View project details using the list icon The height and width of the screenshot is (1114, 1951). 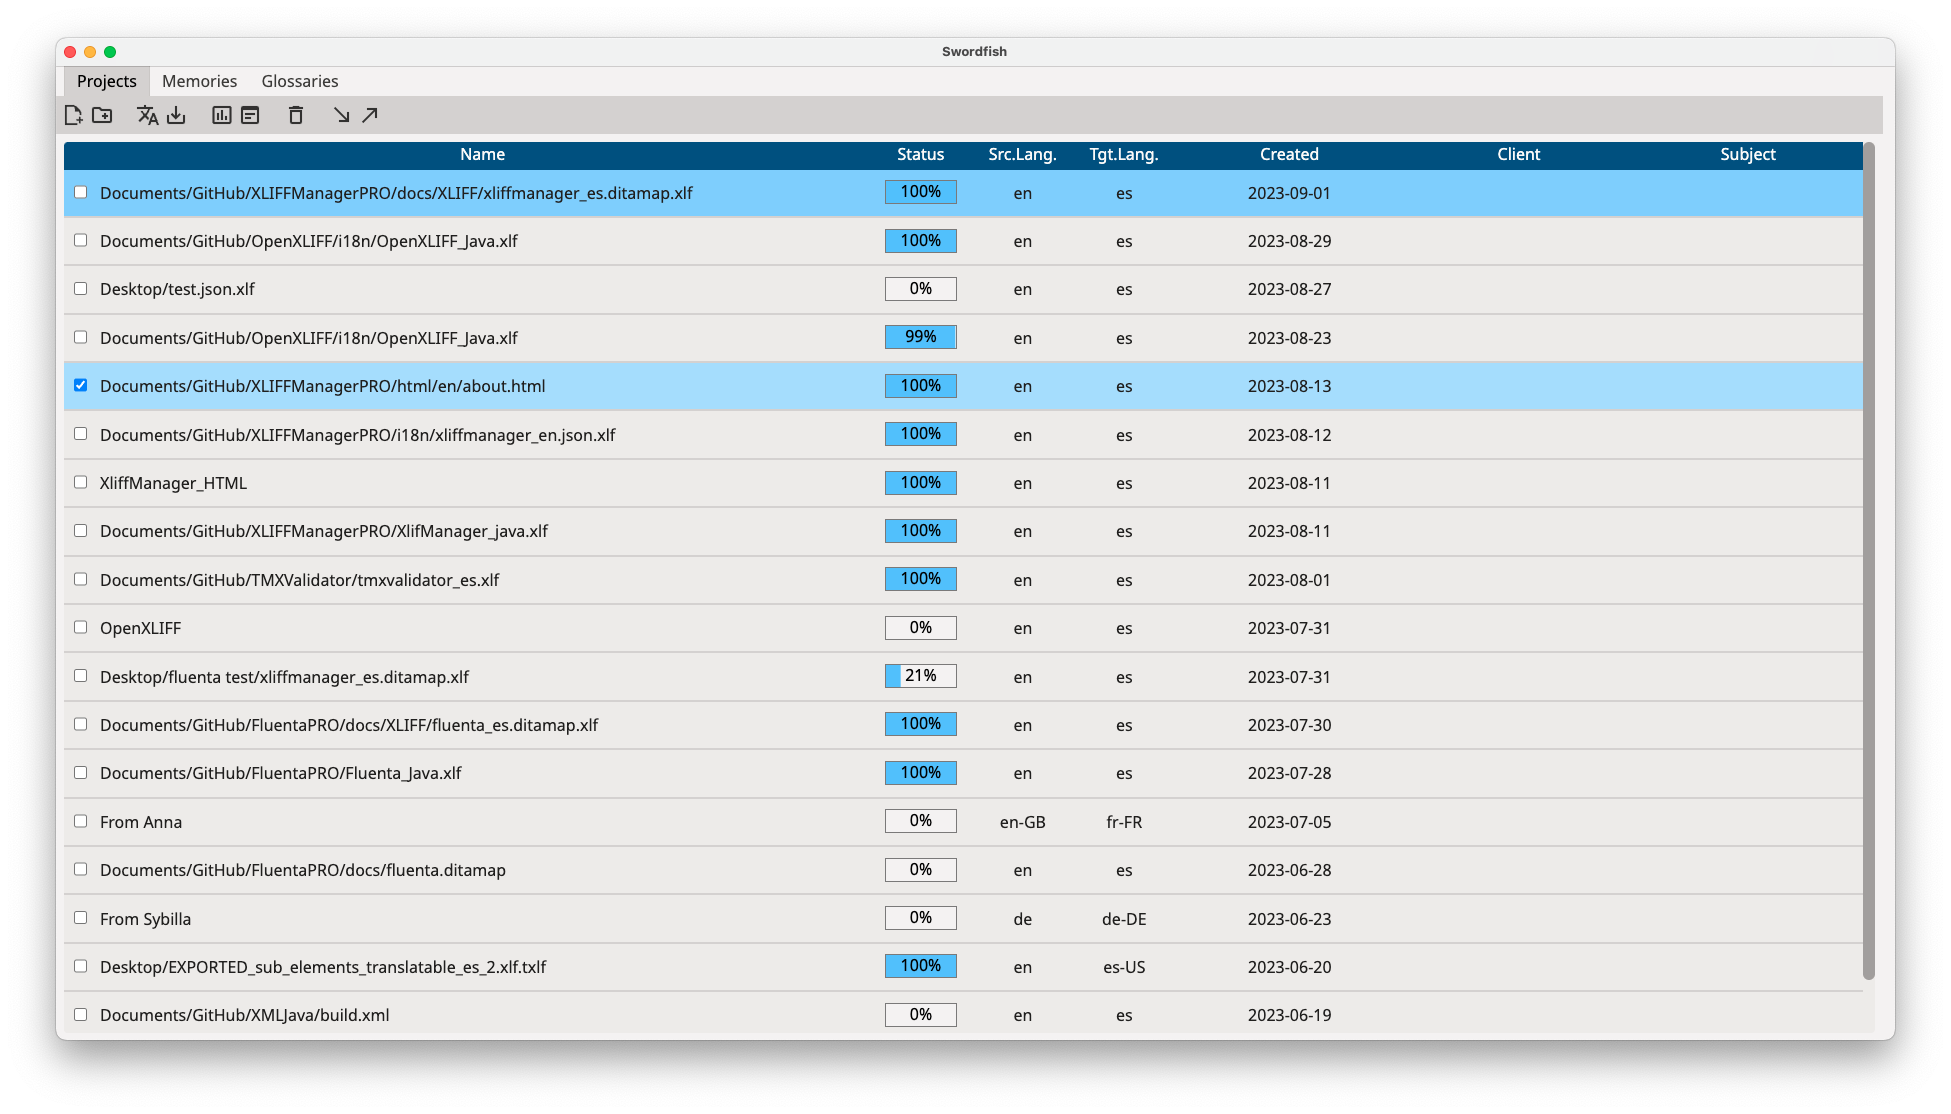pyautogui.click(x=249, y=115)
